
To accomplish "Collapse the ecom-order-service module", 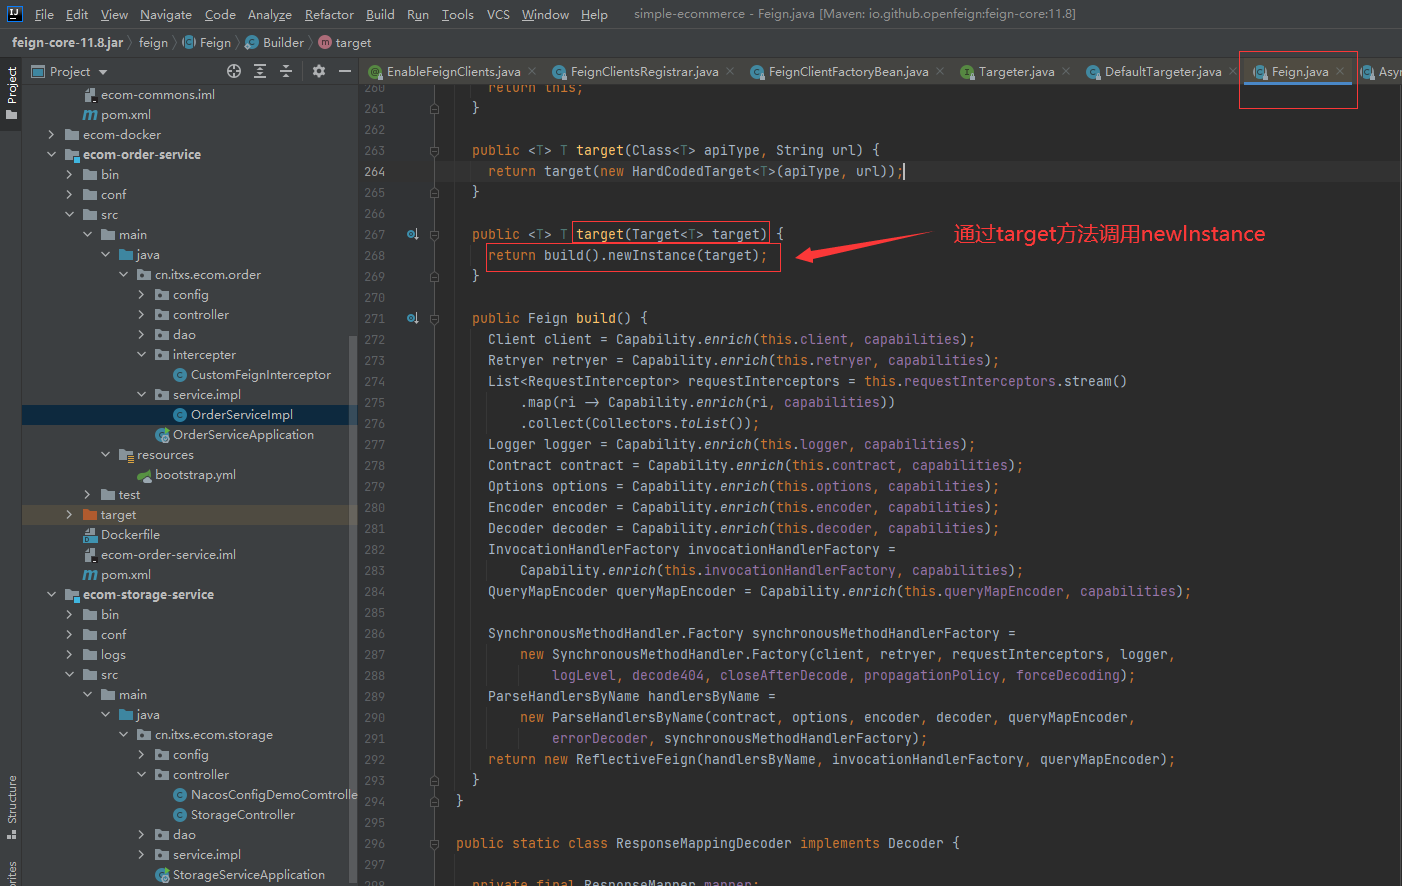I will tap(51, 154).
